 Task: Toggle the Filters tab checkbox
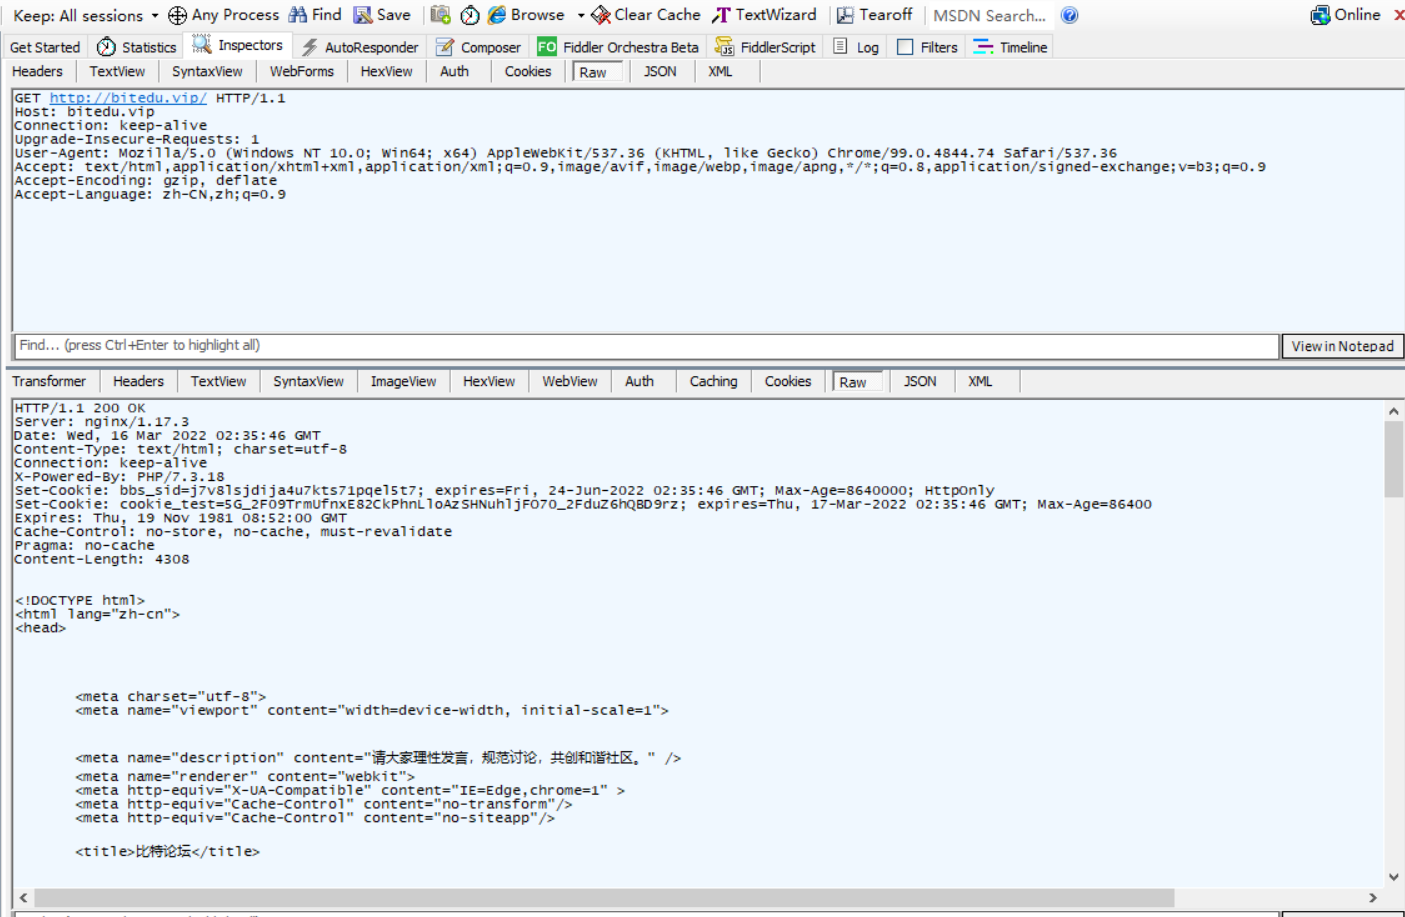click(905, 47)
